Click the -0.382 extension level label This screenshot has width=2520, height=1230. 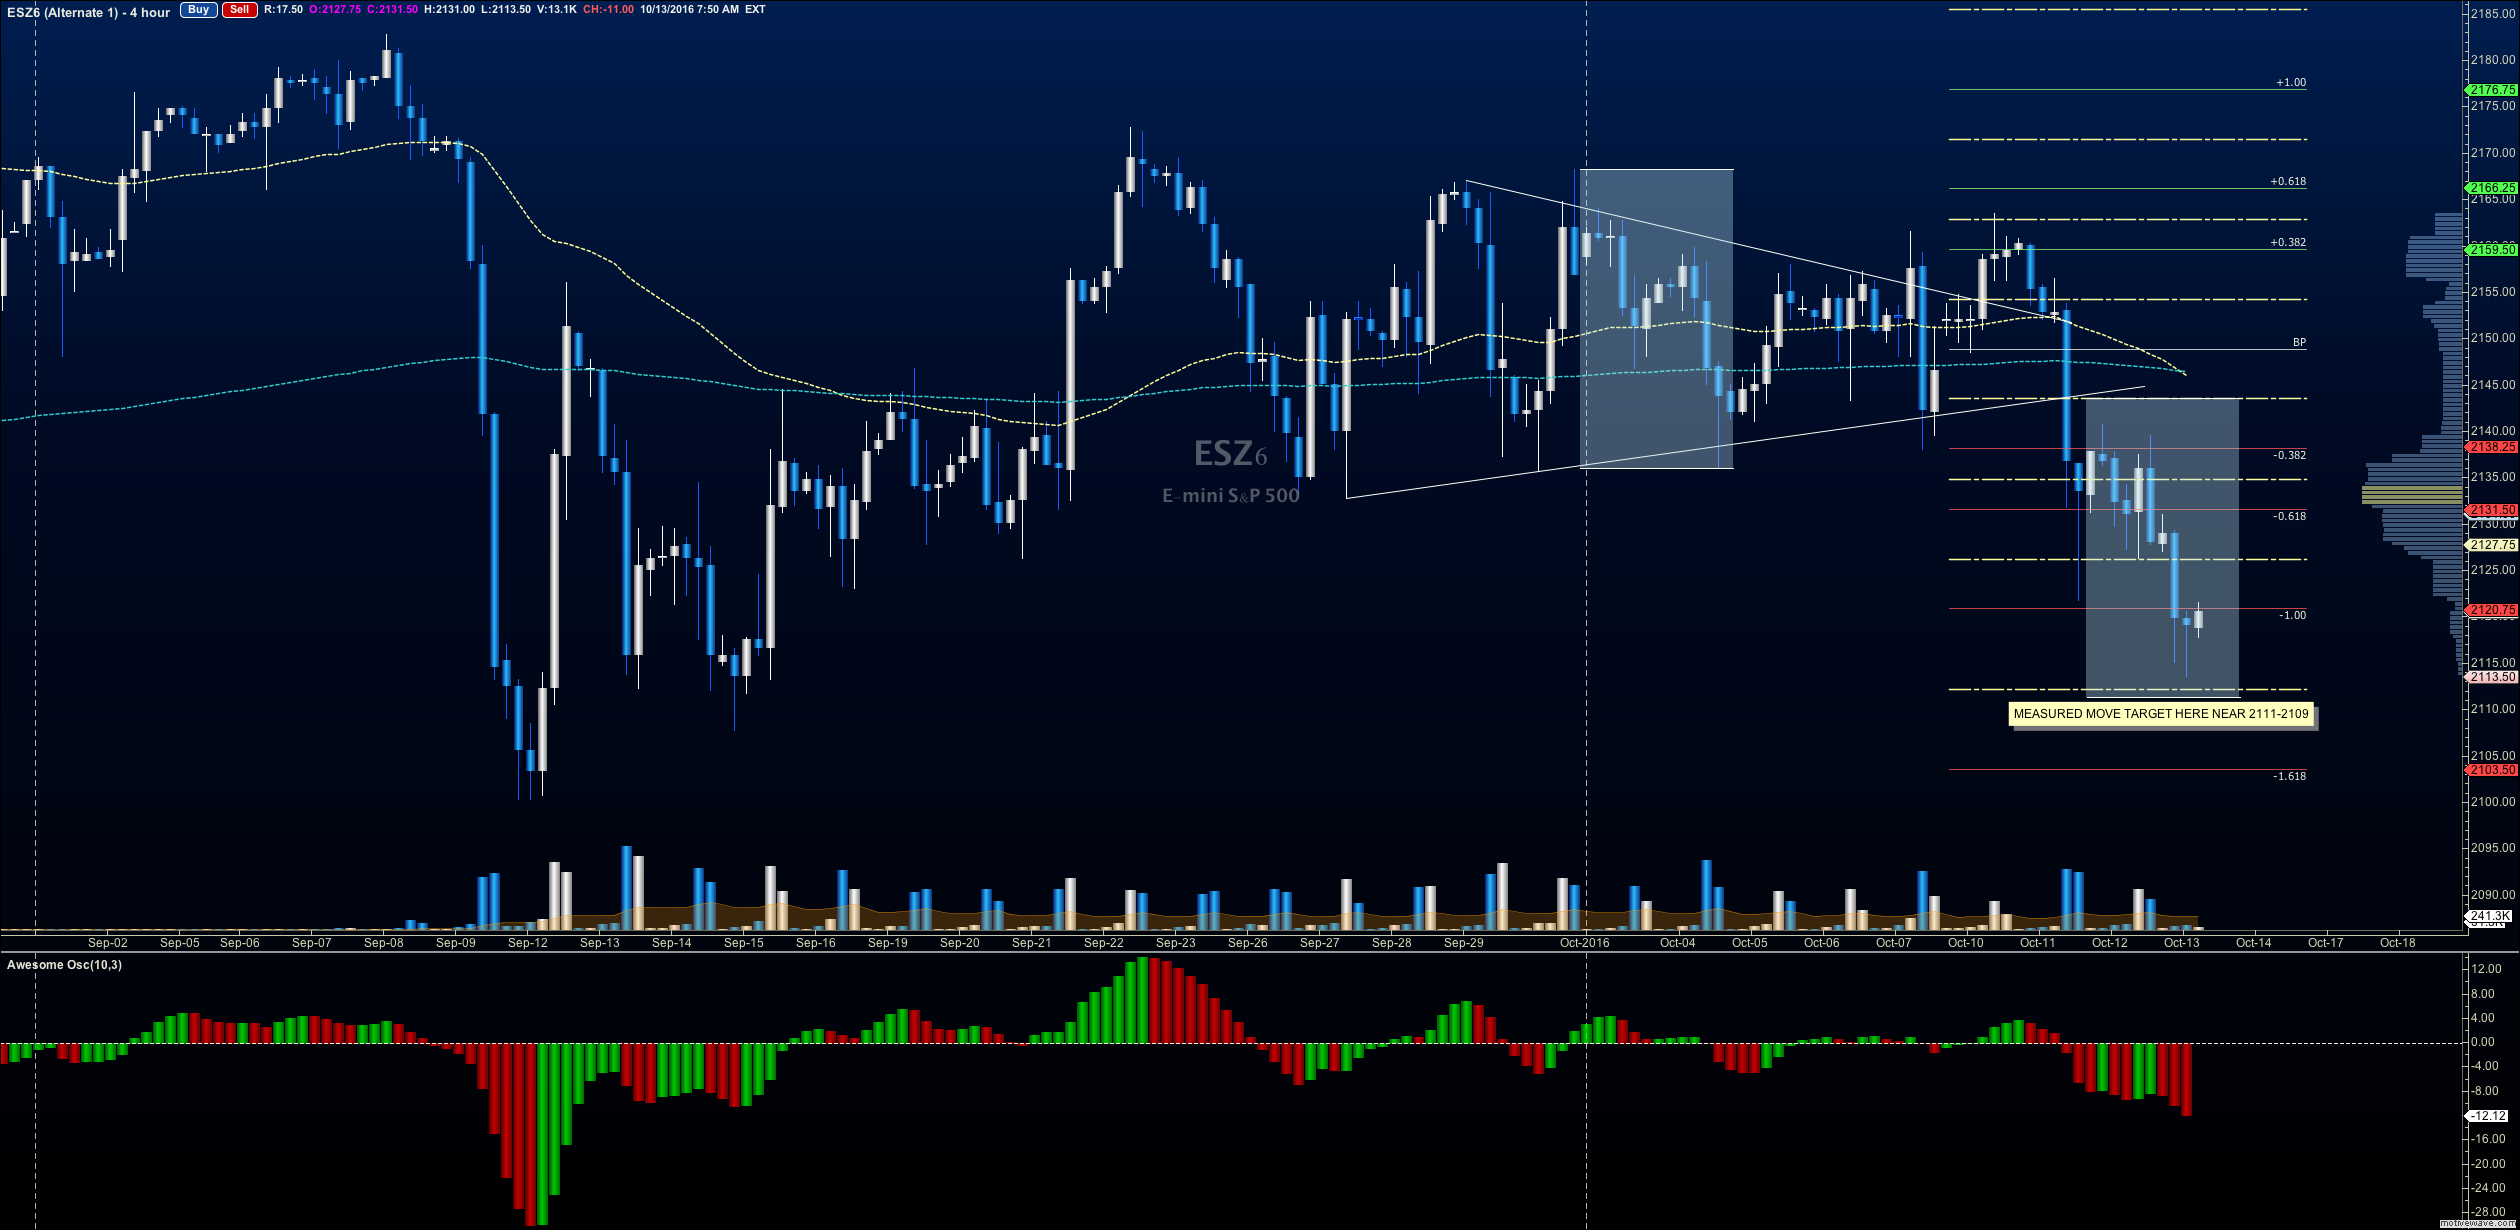(x=2289, y=456)
